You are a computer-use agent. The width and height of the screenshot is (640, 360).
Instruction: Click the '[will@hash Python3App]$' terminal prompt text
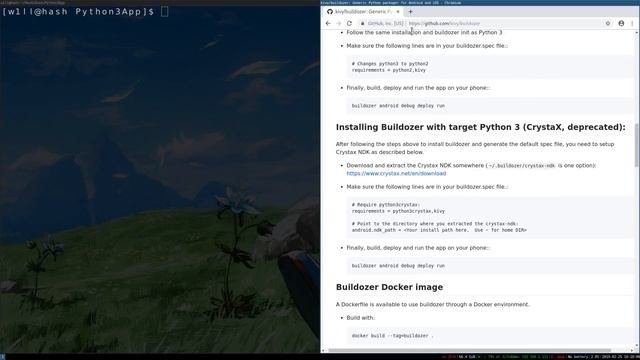(x=78, y=12)
